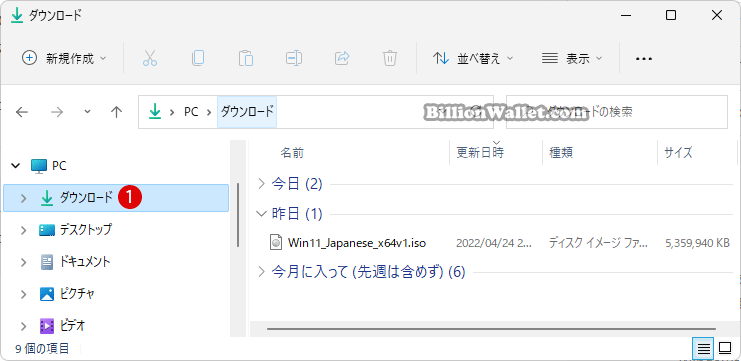
Task: Click the Paste clipboard icon
Action: (x=246, y=59)
